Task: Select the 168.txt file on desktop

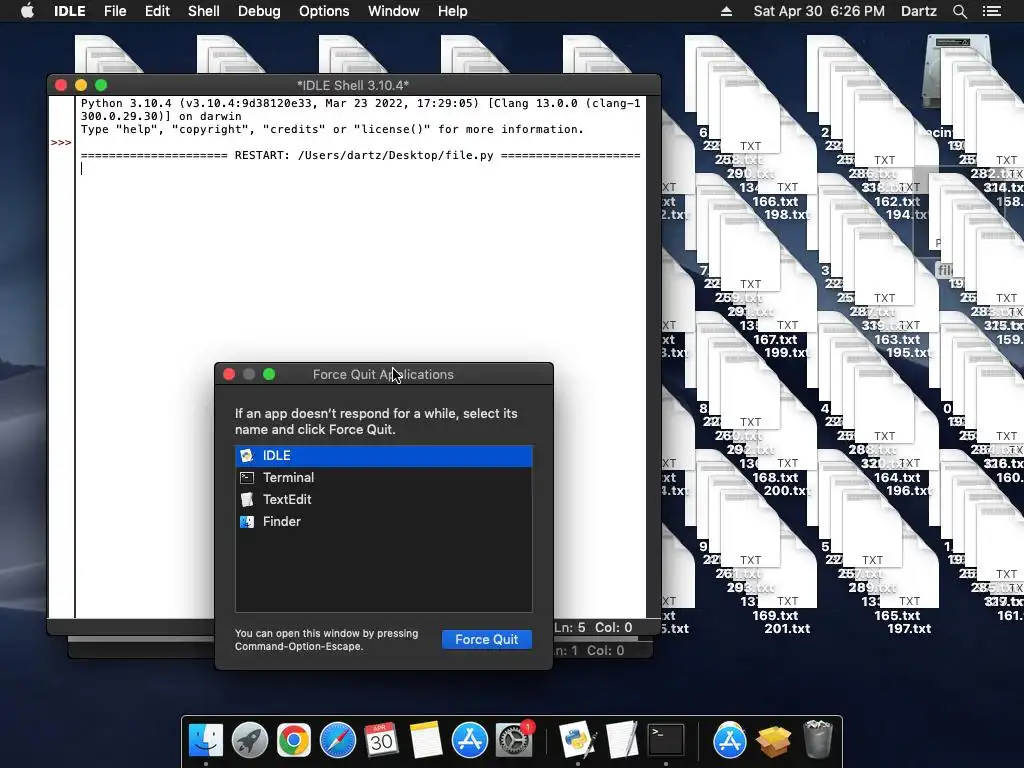Action: (775, 477)
